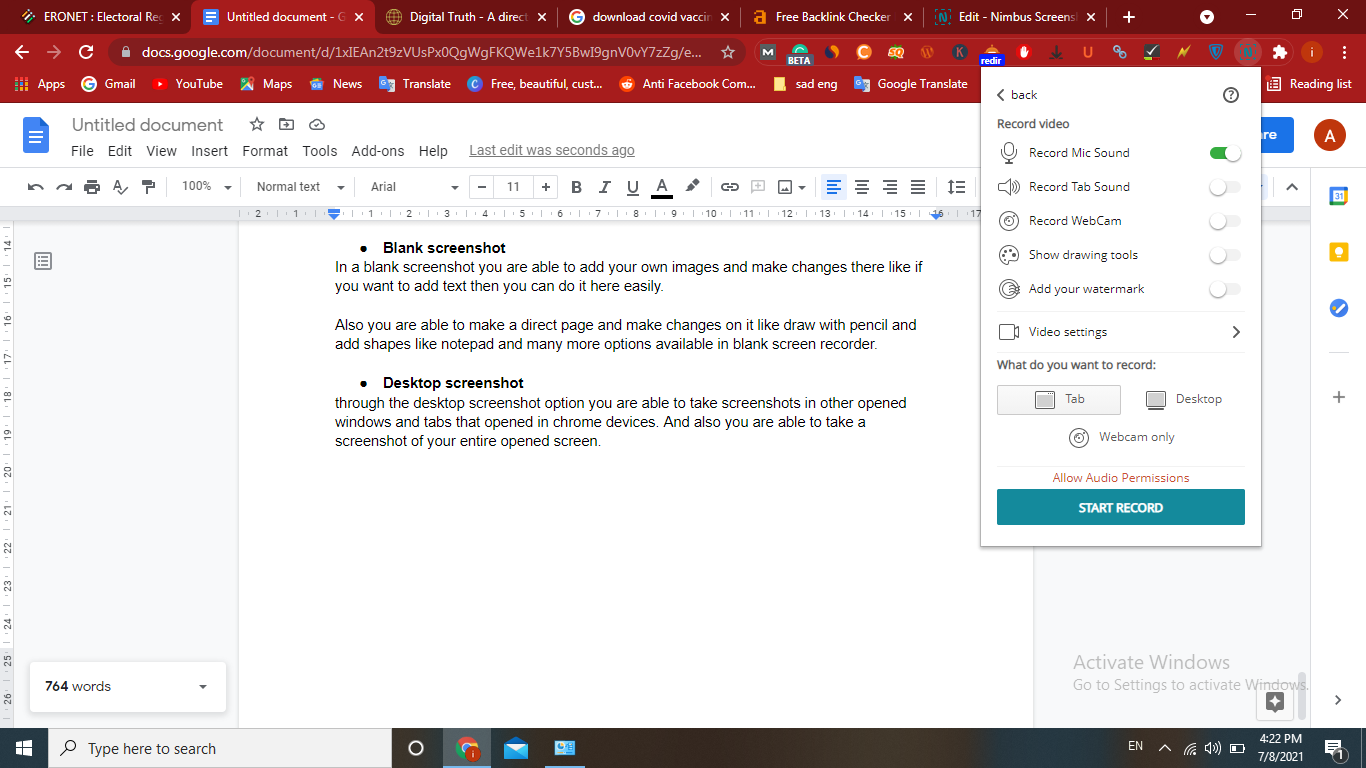The width and height of the screenshot is (1366, 768).
Task: Click the undo arrow in Docs toolbar
Action: (36, 187)
